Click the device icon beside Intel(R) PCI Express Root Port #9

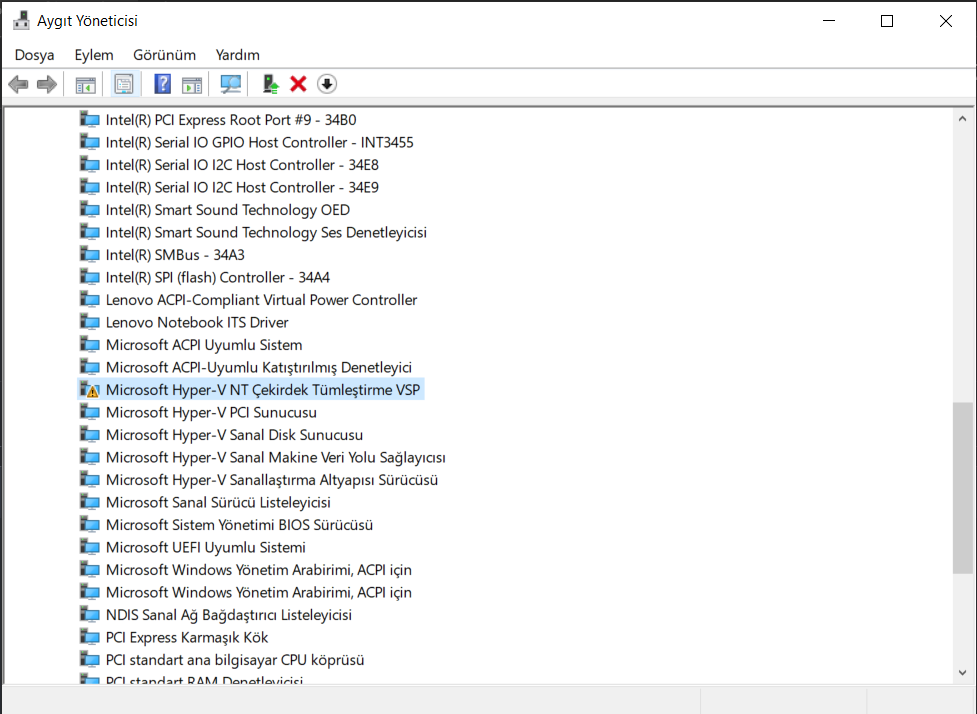pos(90,120)
